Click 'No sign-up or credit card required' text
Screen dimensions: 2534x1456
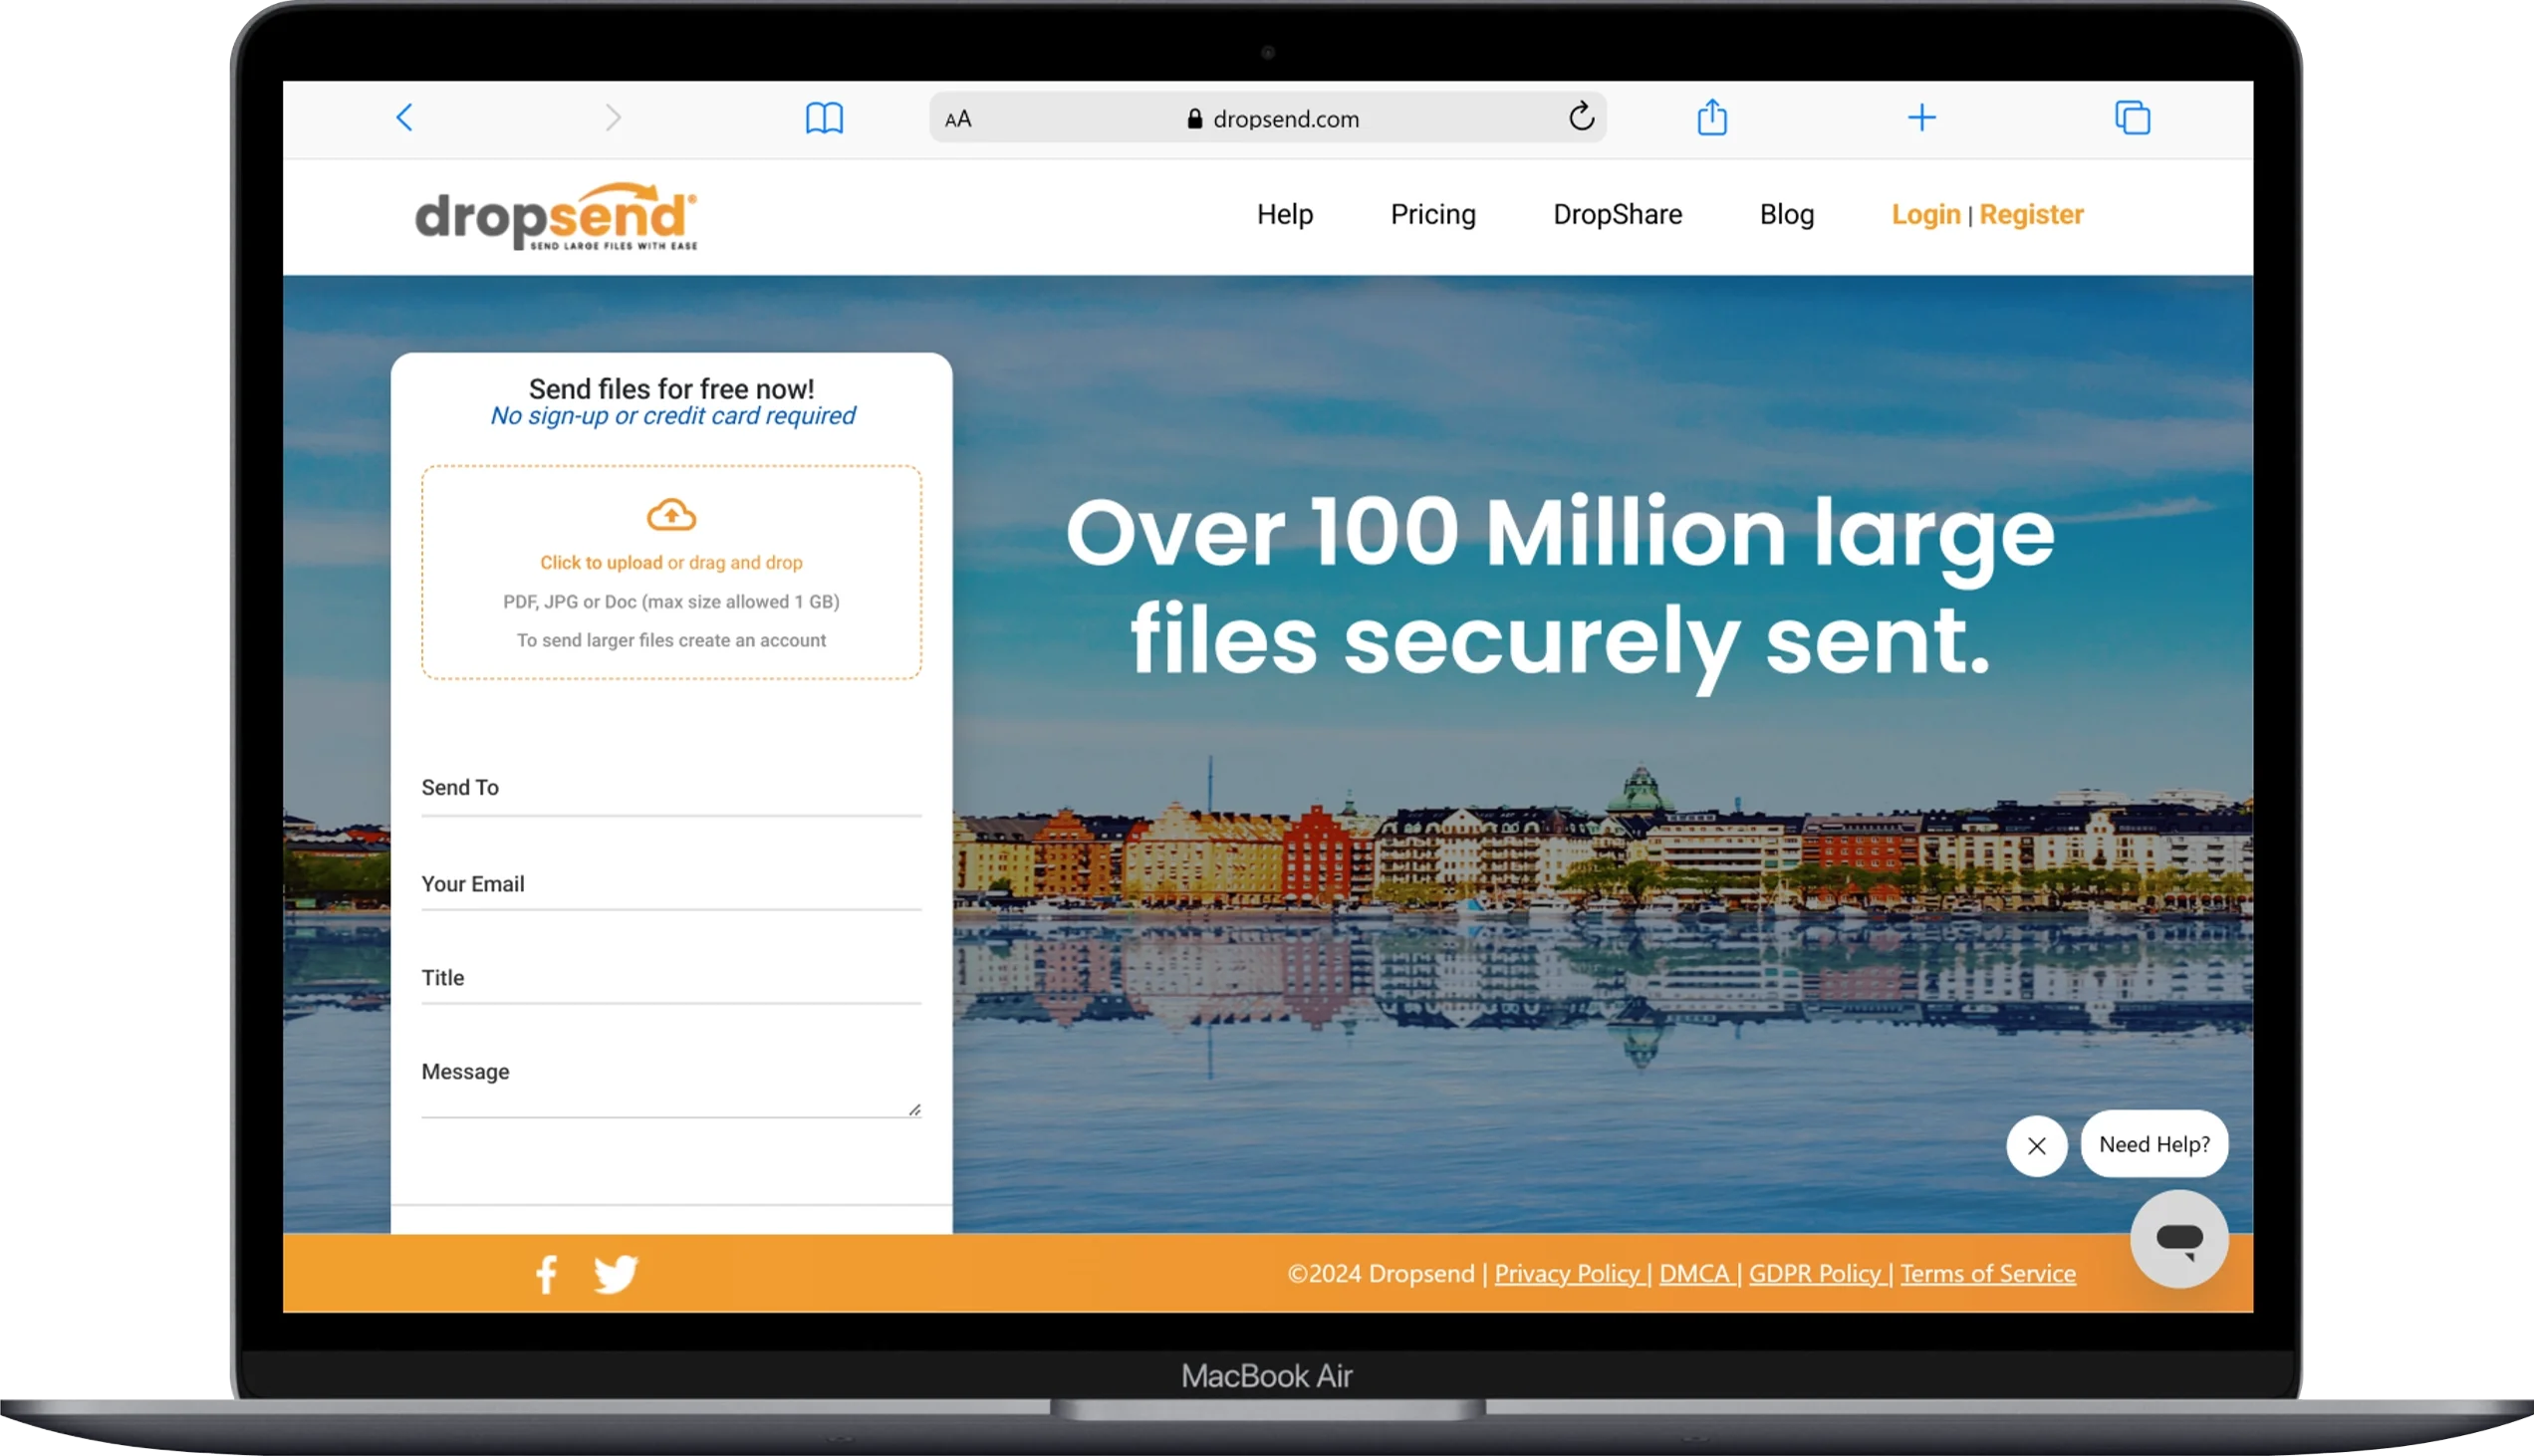672,416
